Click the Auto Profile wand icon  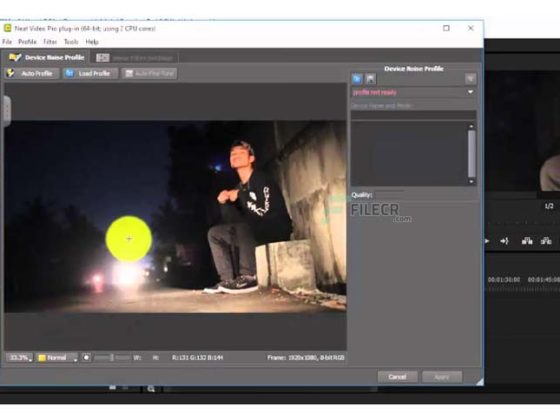[11, 73]
